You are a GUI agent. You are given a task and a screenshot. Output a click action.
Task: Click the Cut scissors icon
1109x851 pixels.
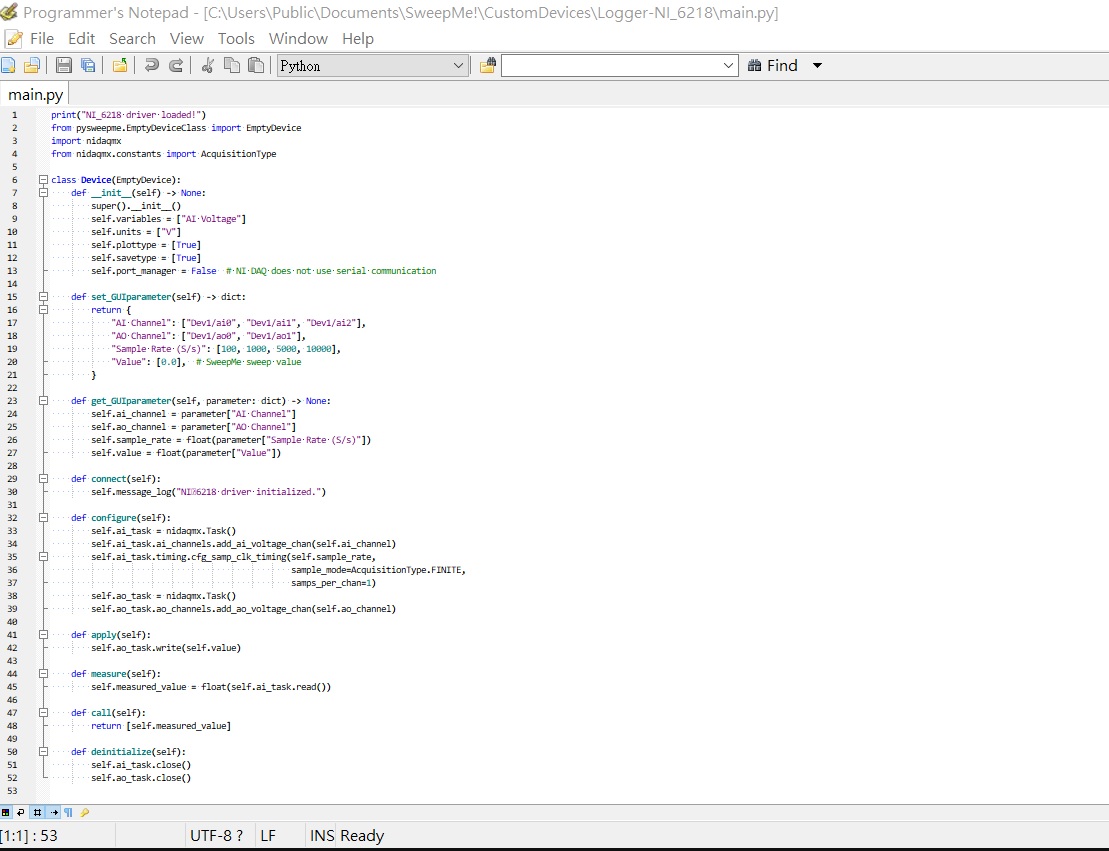tap(207, 66)
